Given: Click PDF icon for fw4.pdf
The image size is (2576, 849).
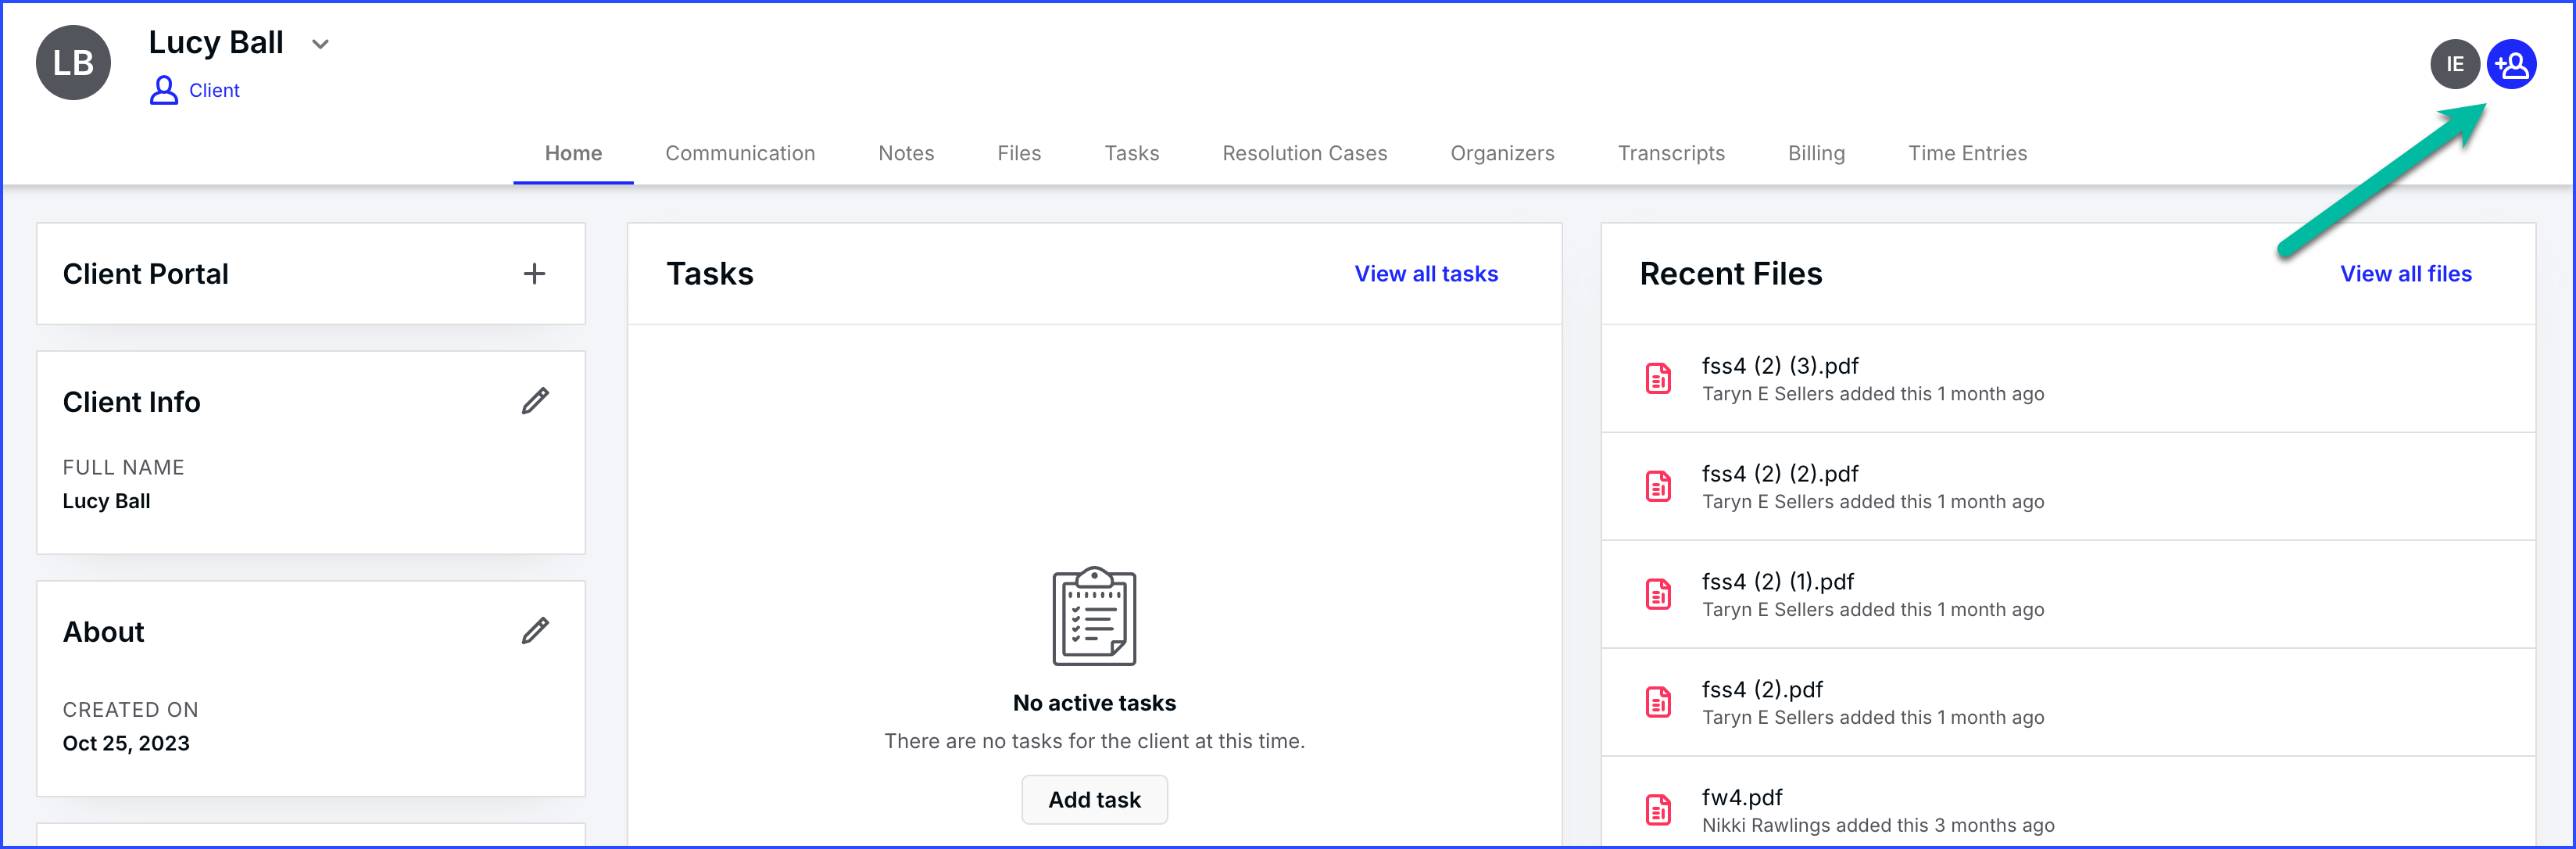Looking at the screenshot, I should pos(1658,810).
